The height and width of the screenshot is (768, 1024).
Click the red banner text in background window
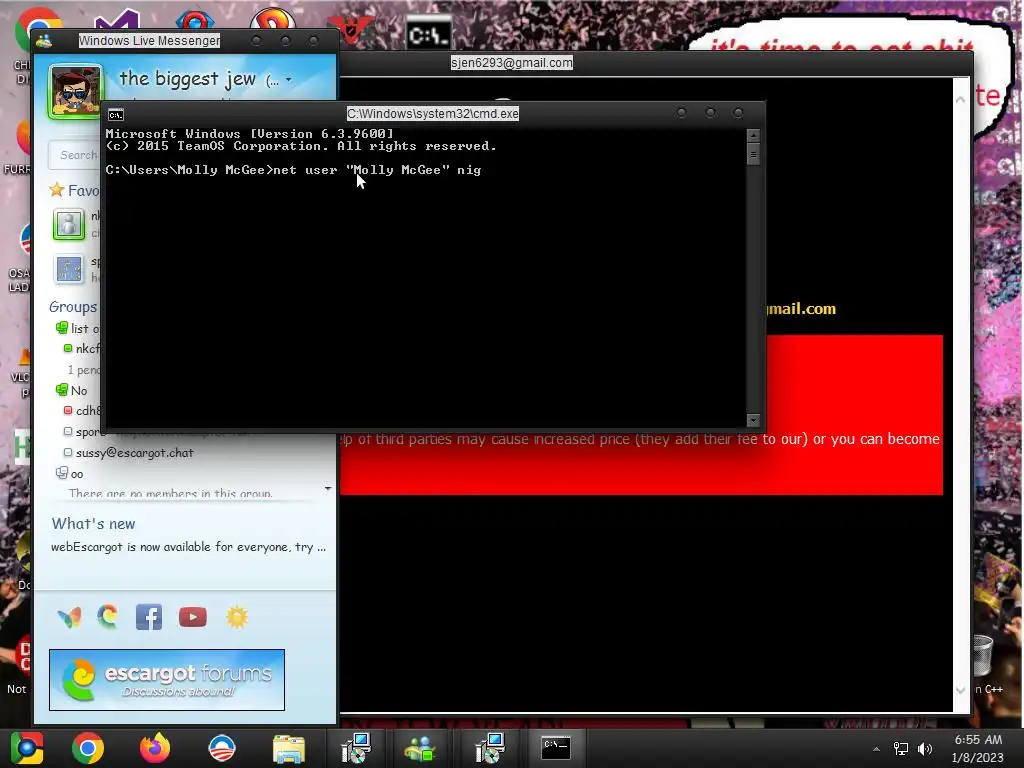(x=640, y=439)
